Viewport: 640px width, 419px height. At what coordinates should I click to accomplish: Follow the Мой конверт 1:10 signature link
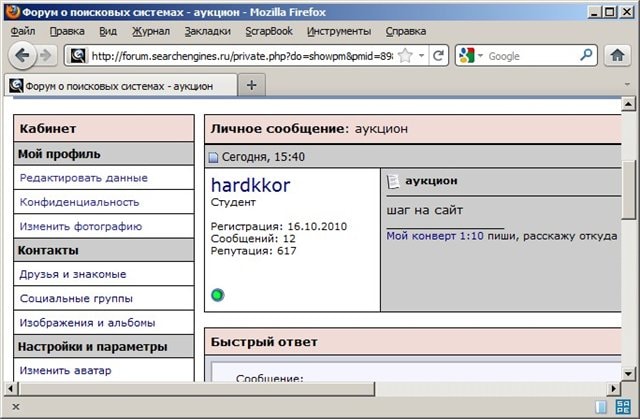(x=435, y=236)
